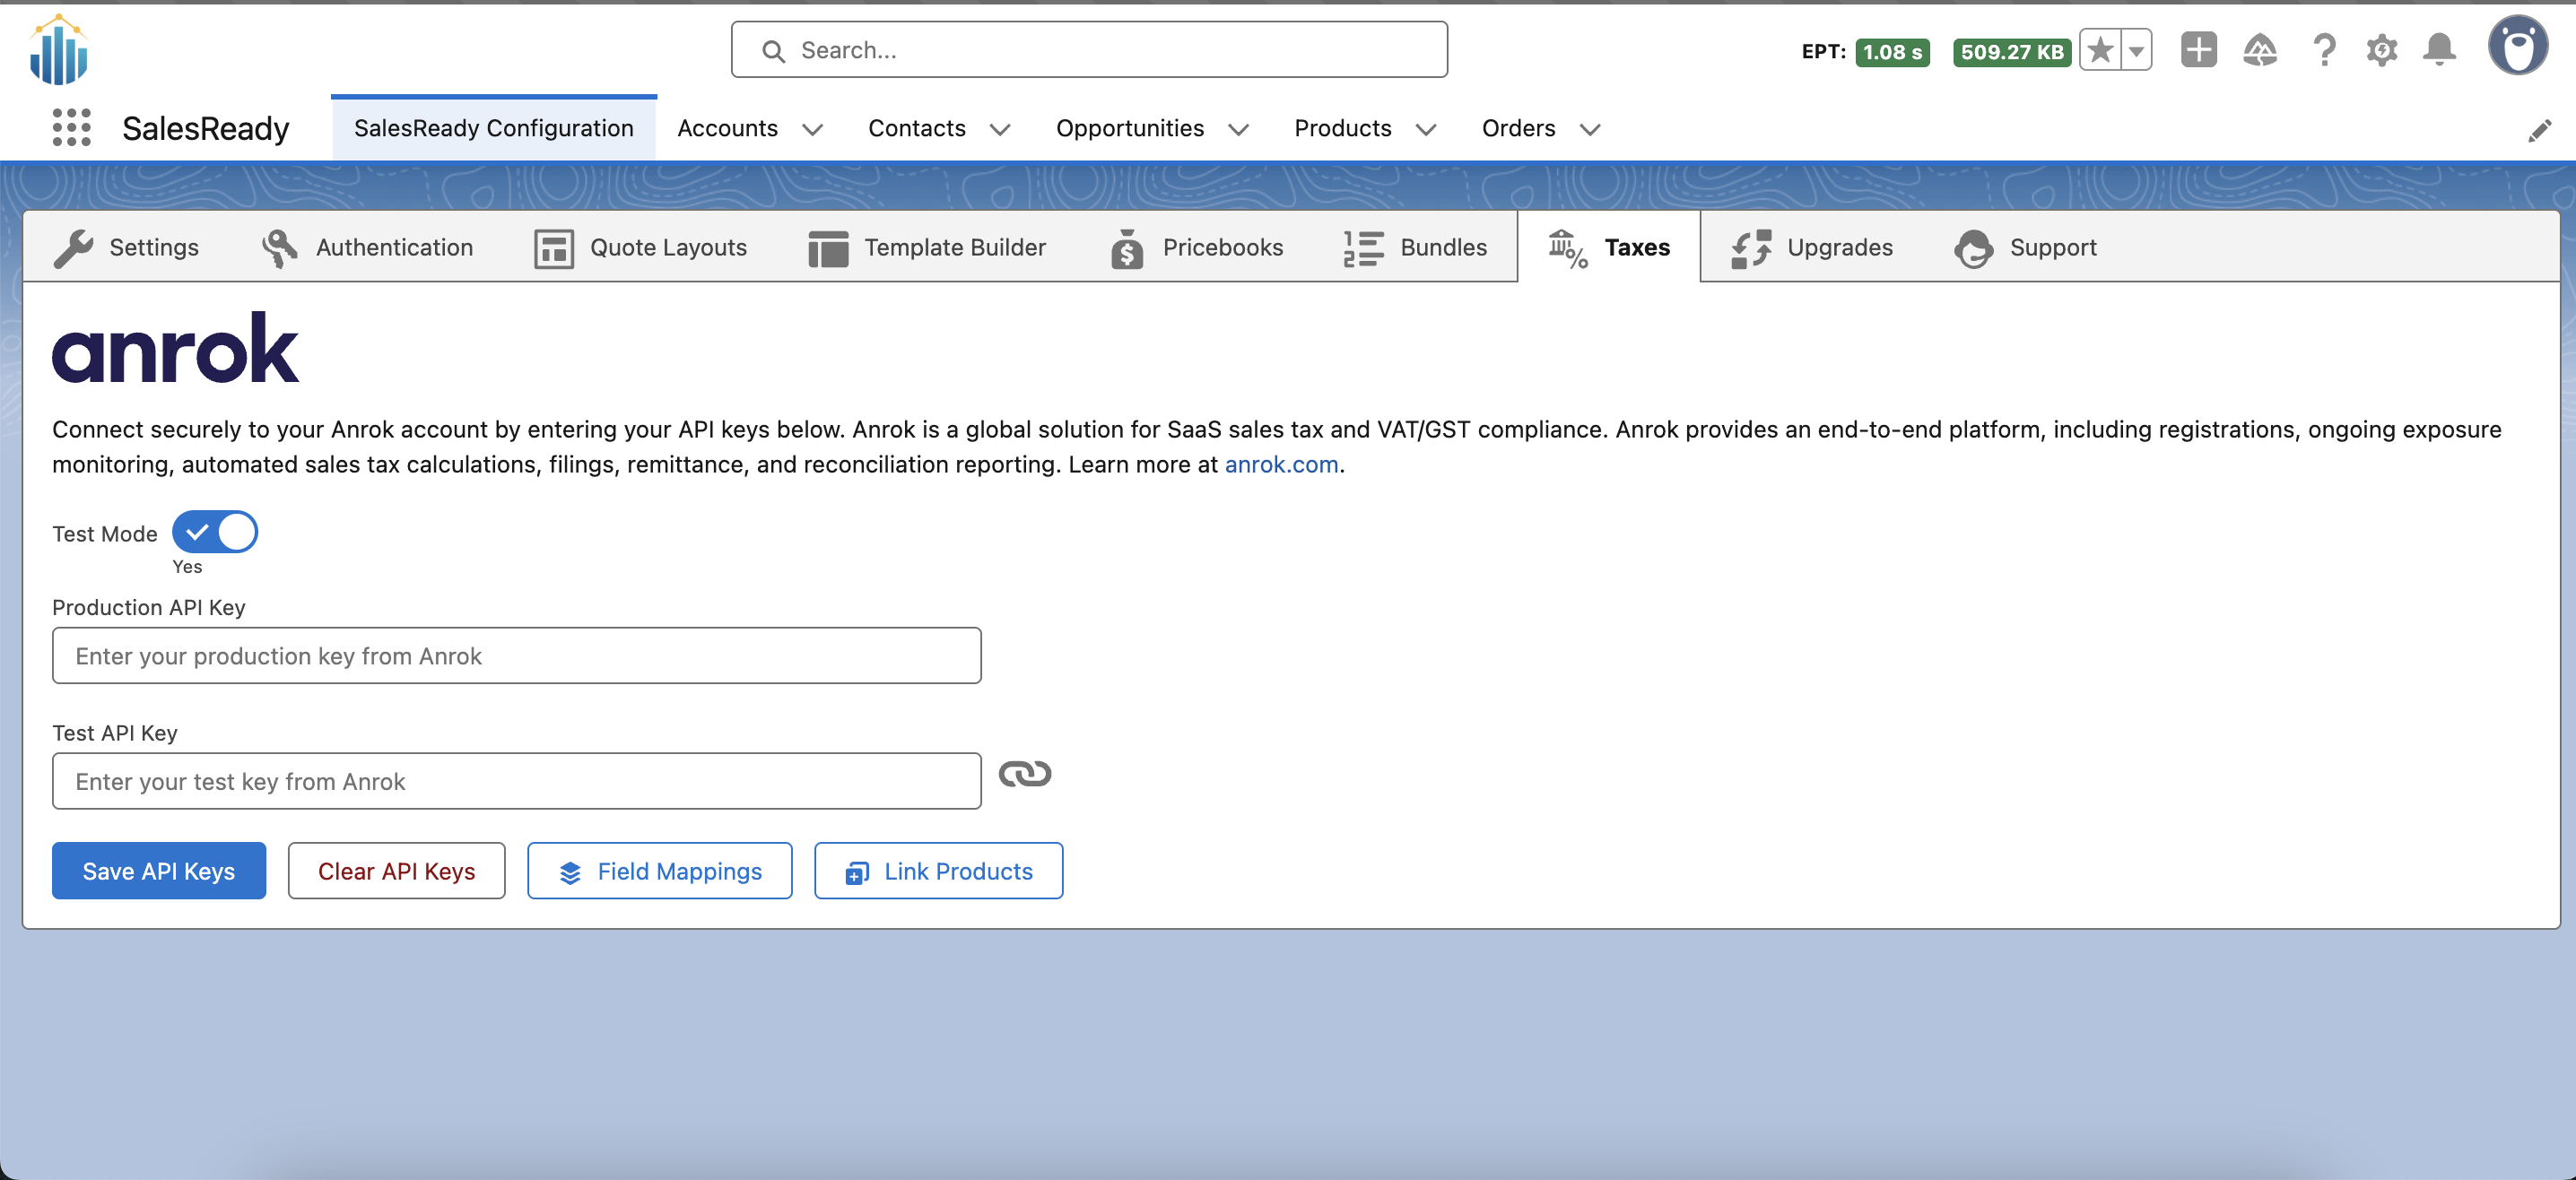
Task: Click the link icon beside Test API Key
Action: (x=1024, y=774)
